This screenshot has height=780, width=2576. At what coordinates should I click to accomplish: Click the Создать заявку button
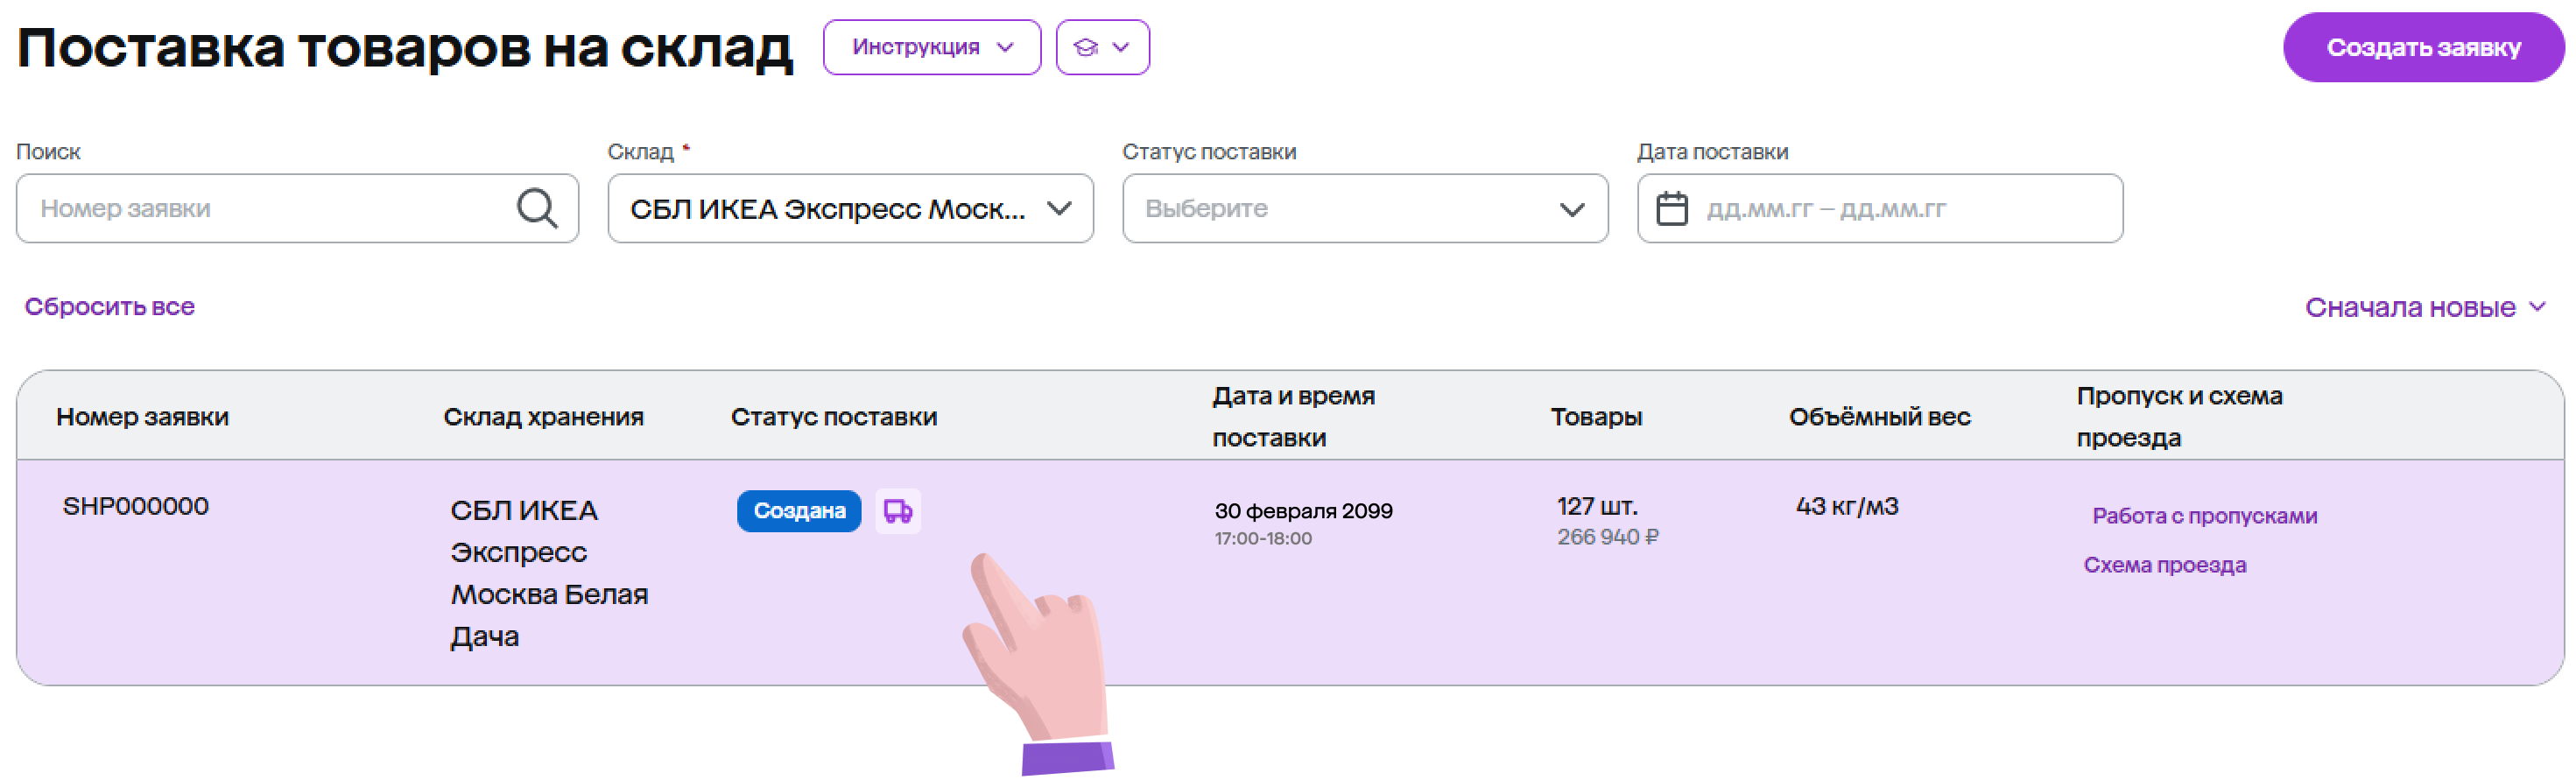(x=2422, y=47)
